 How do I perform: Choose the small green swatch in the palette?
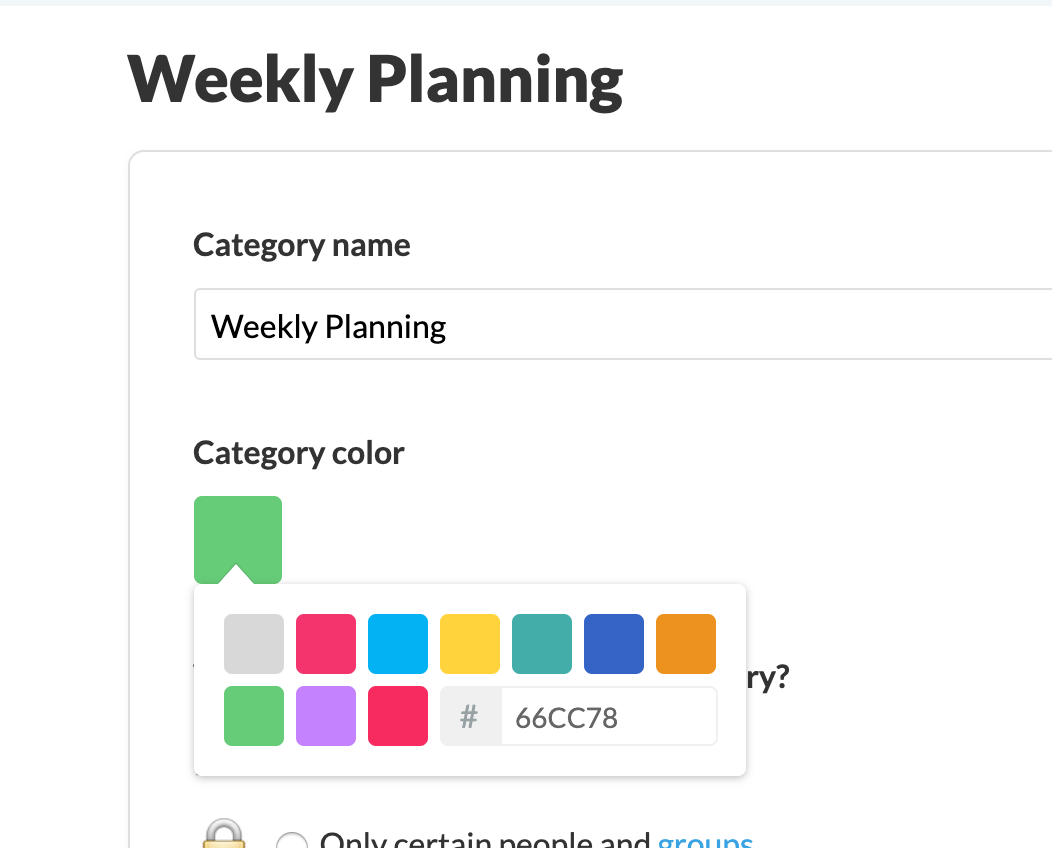254,716
